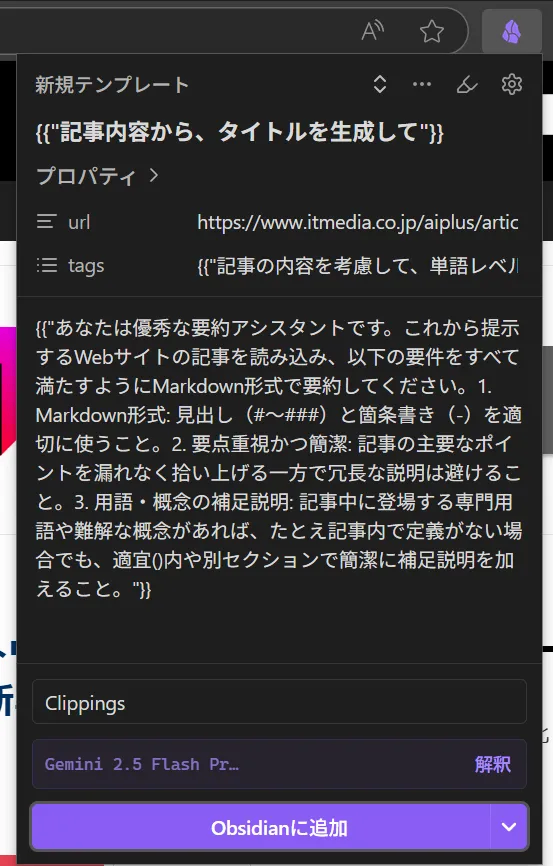Click the tags property value field
Screen dimensions: 553x866
pyautogui.click(x=358, y=266)
